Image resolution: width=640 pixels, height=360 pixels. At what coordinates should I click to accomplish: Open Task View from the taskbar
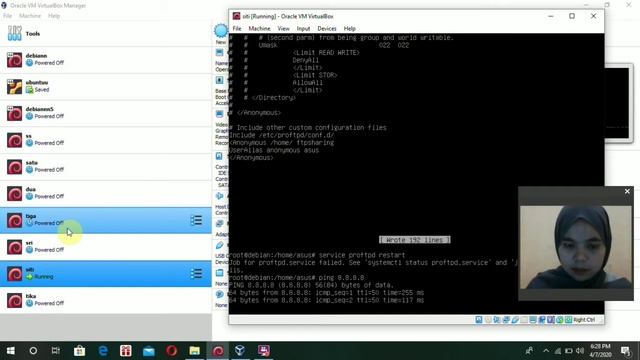click(56, 351)
